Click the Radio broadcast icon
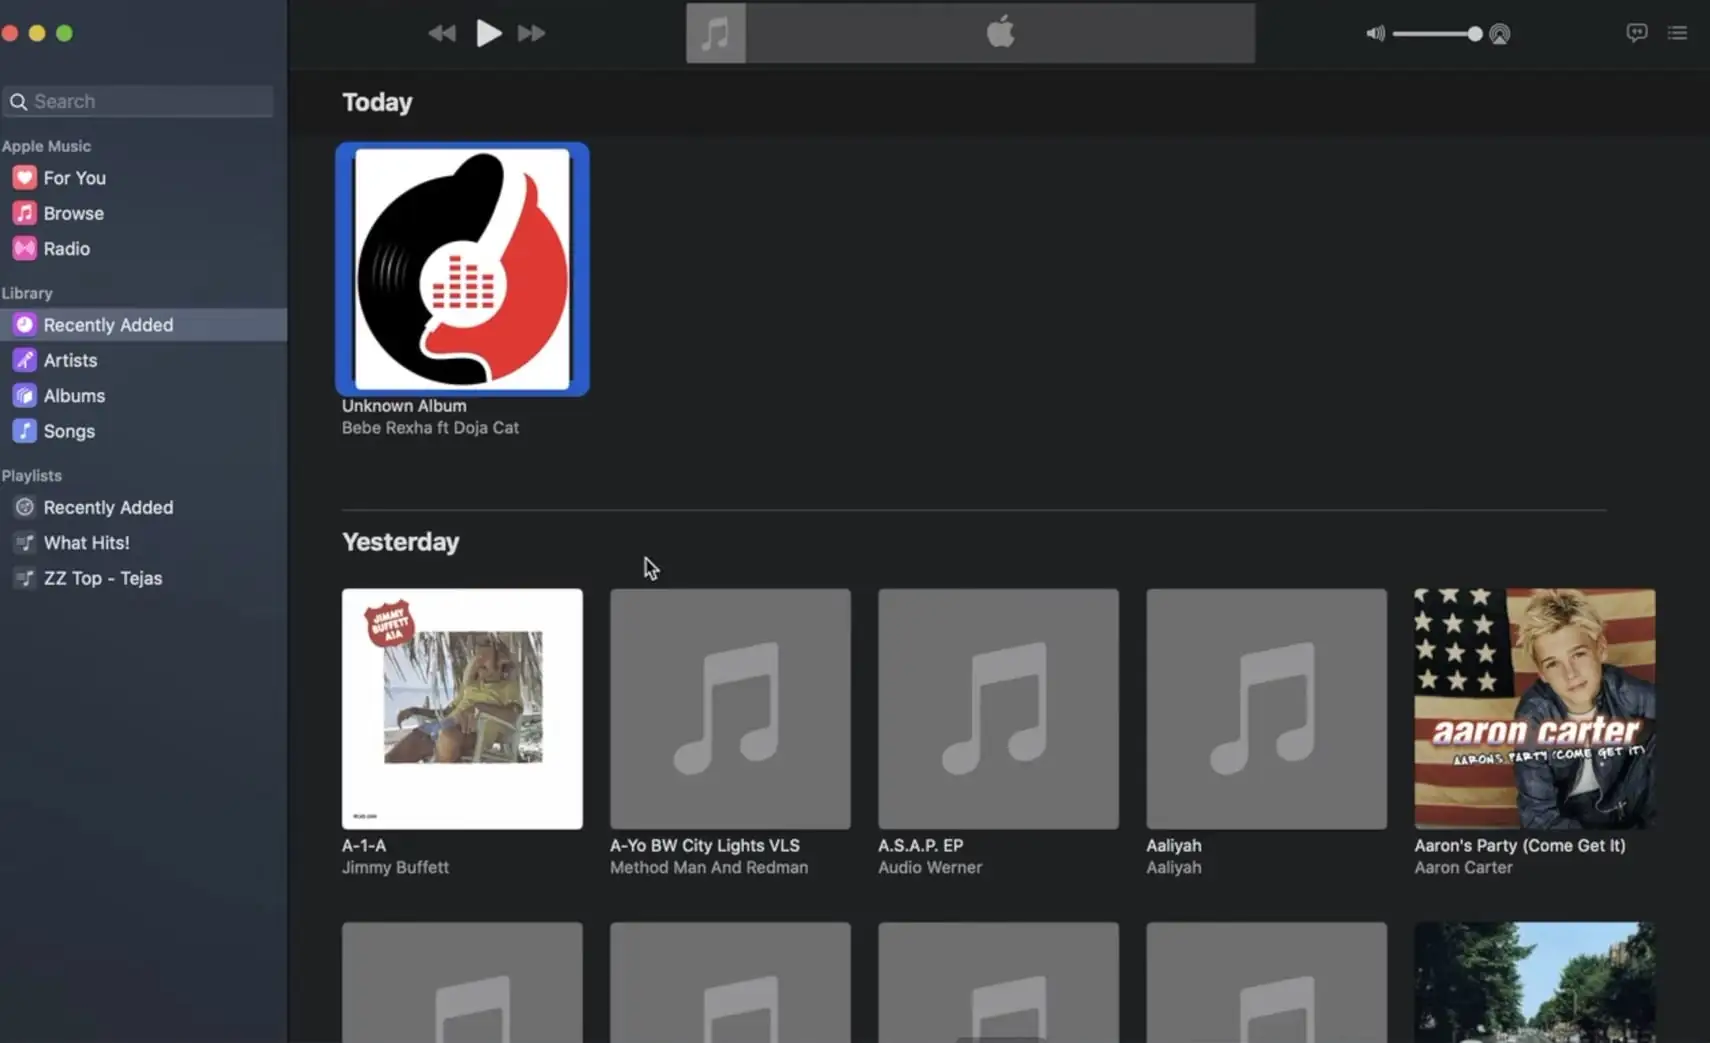The height and width of the screenshot is (1043, 1710). click(24, 249)
